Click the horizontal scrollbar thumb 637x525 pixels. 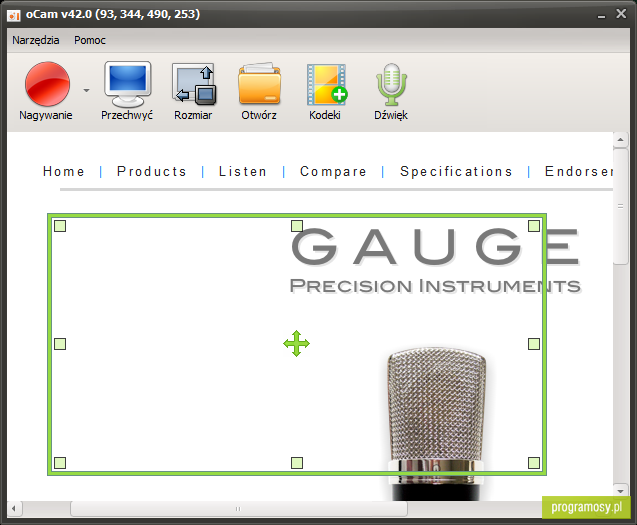(238, 509)
